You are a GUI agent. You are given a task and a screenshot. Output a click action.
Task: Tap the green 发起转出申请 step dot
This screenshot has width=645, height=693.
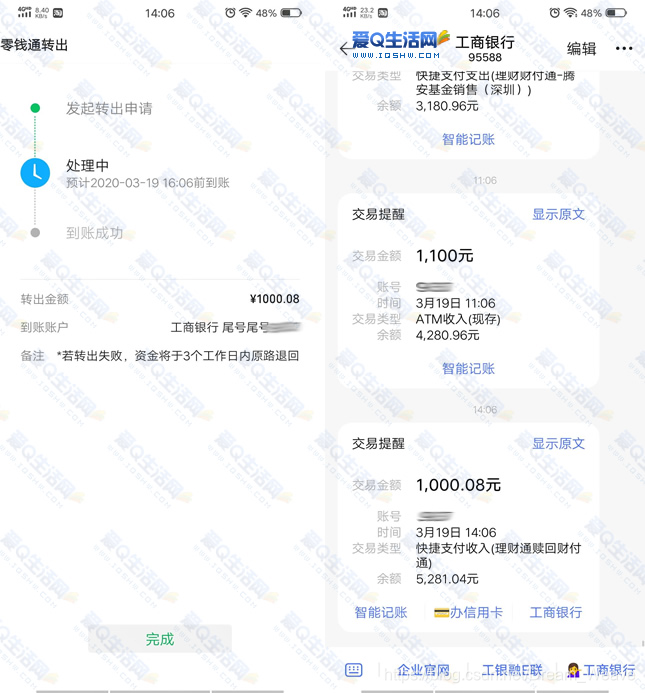[35, 108]
